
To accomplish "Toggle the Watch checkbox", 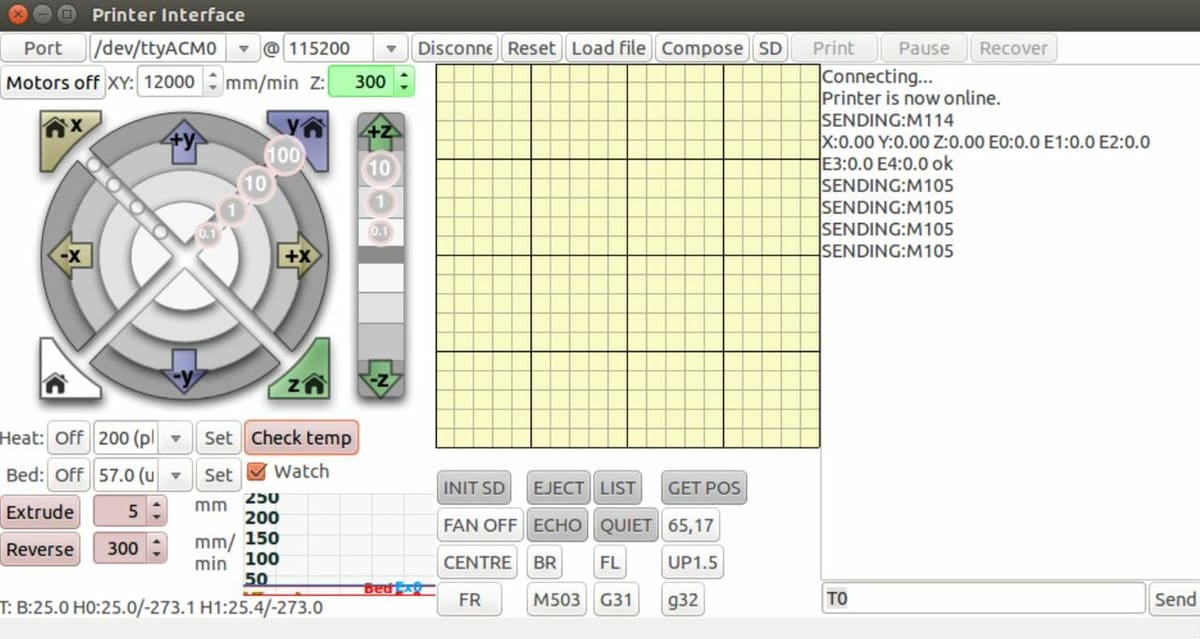I will point(256,471).
